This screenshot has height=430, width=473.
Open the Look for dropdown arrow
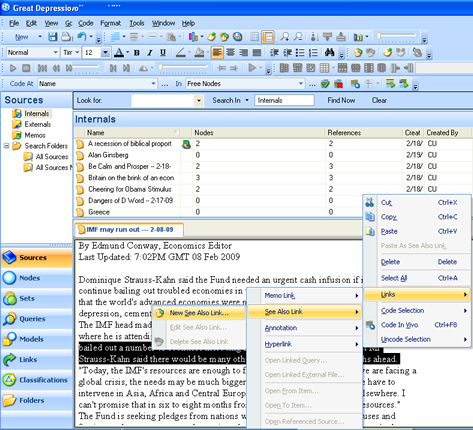(x=199, y=100)
